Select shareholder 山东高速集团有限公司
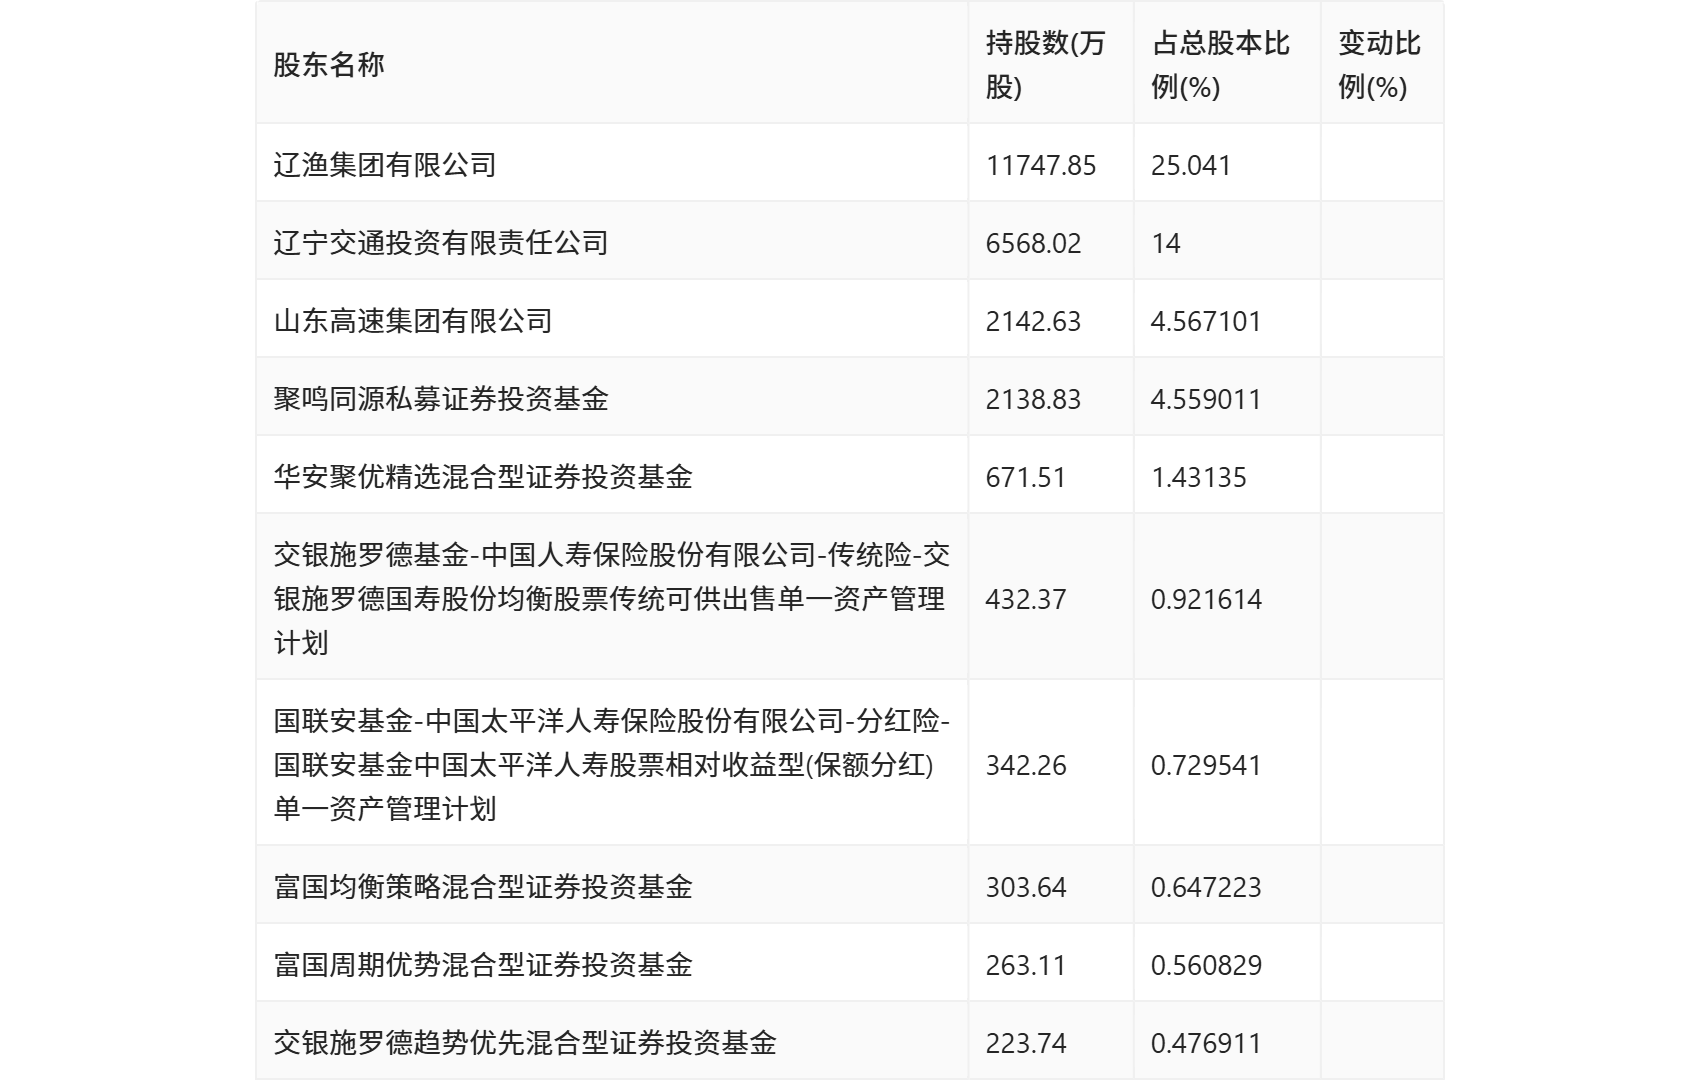 (413, 321)
